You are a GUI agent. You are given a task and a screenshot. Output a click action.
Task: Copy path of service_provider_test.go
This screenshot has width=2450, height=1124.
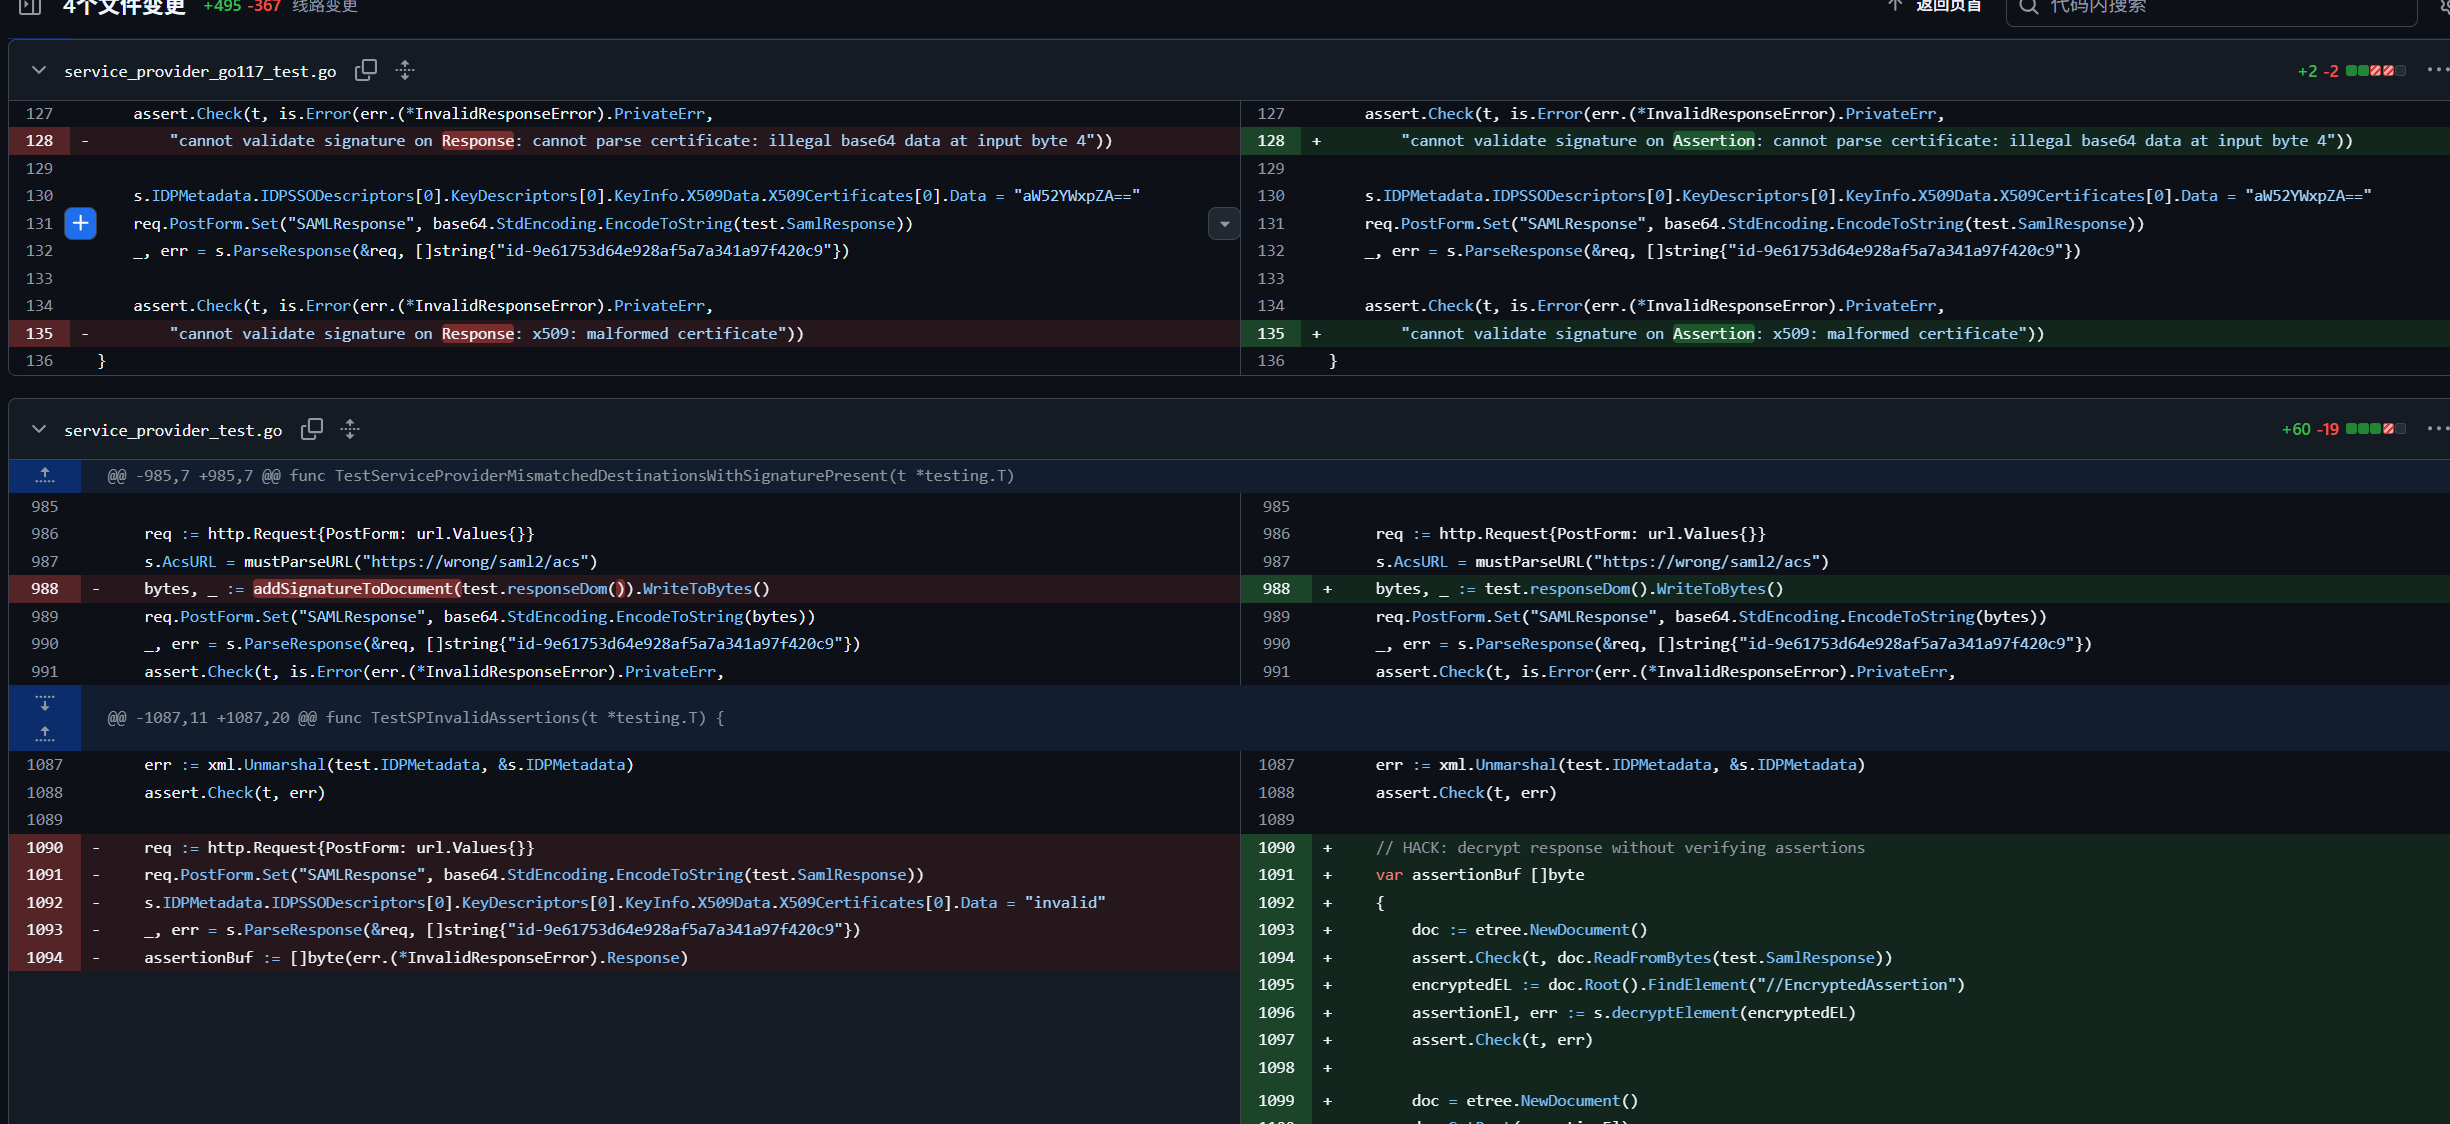(x=312, y=429)
